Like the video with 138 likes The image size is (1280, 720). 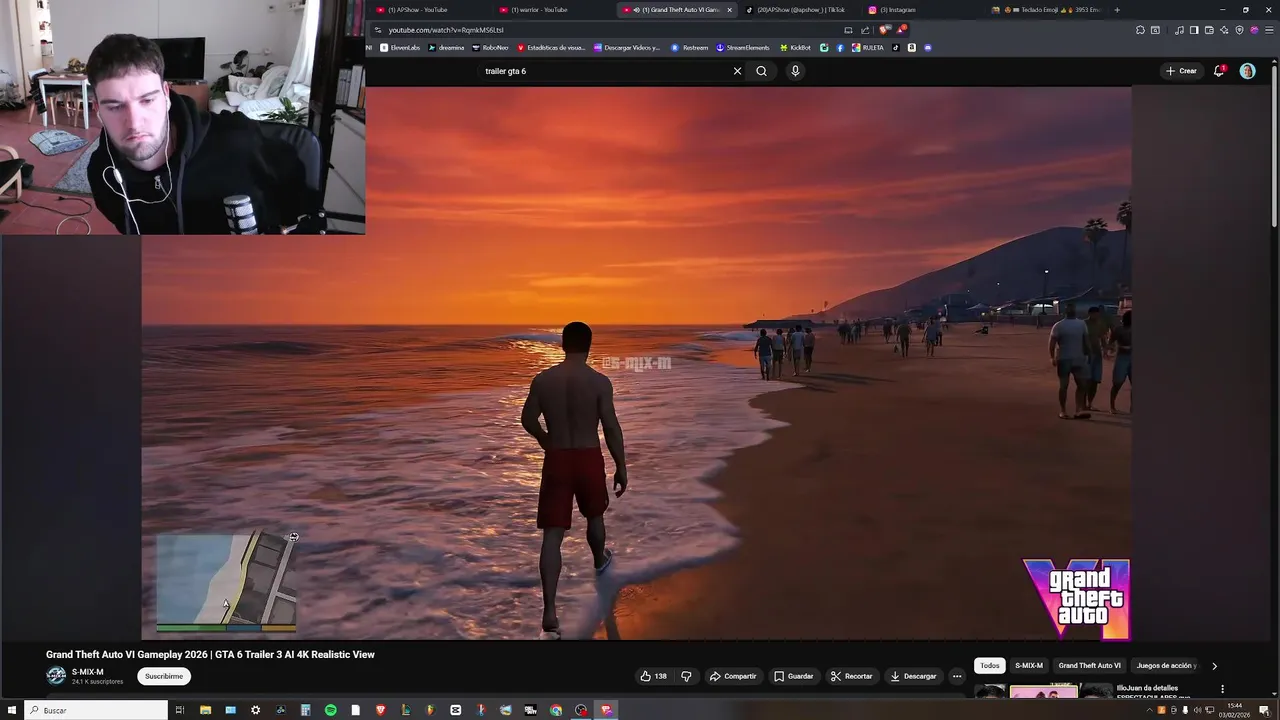click(x=654, y=676)
